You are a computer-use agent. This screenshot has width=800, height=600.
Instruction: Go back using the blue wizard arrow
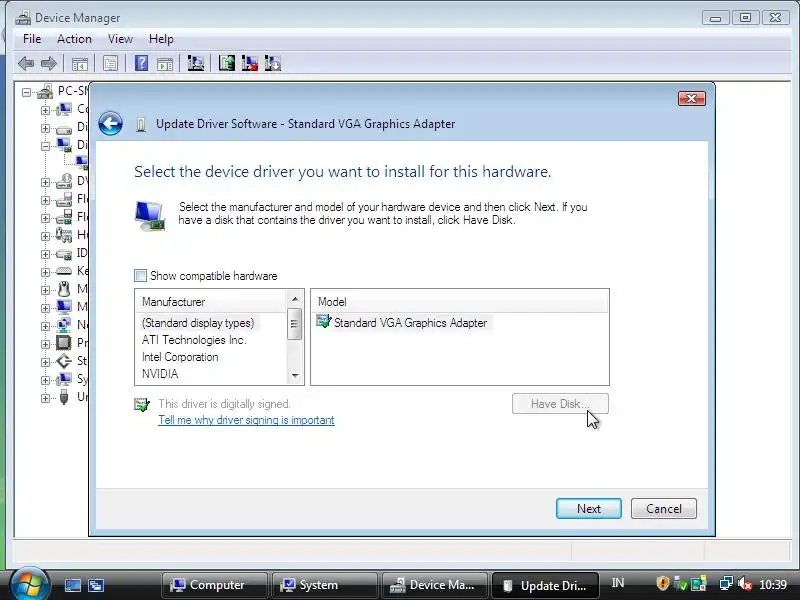tap(111, 123)
